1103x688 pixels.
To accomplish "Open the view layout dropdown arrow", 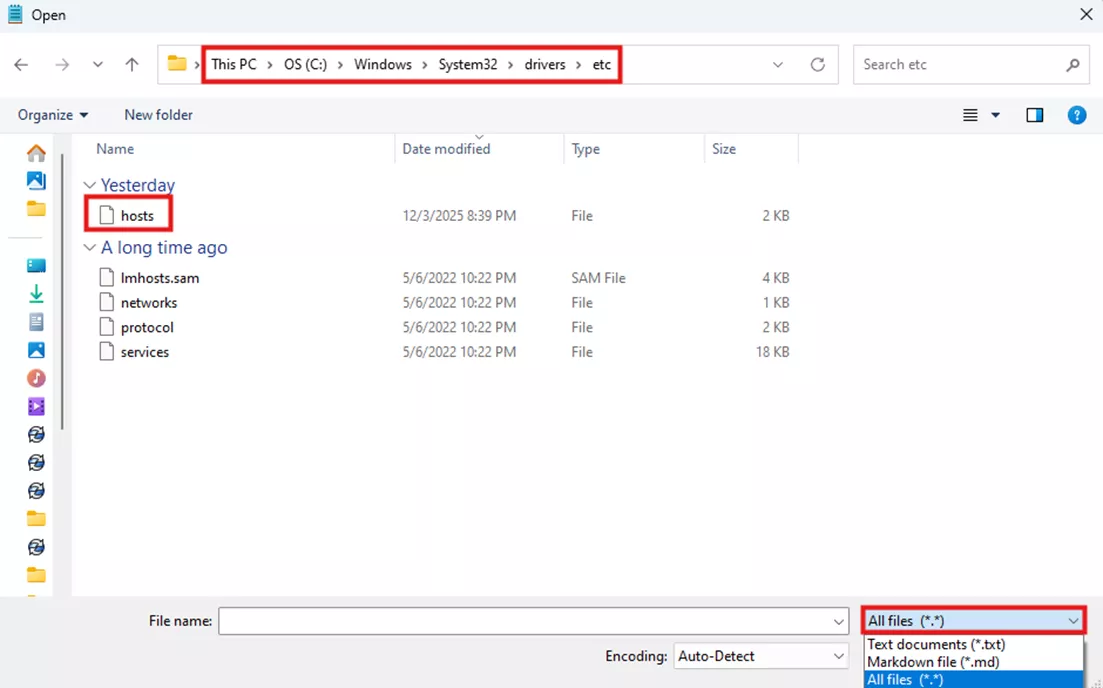I will 995,115.
